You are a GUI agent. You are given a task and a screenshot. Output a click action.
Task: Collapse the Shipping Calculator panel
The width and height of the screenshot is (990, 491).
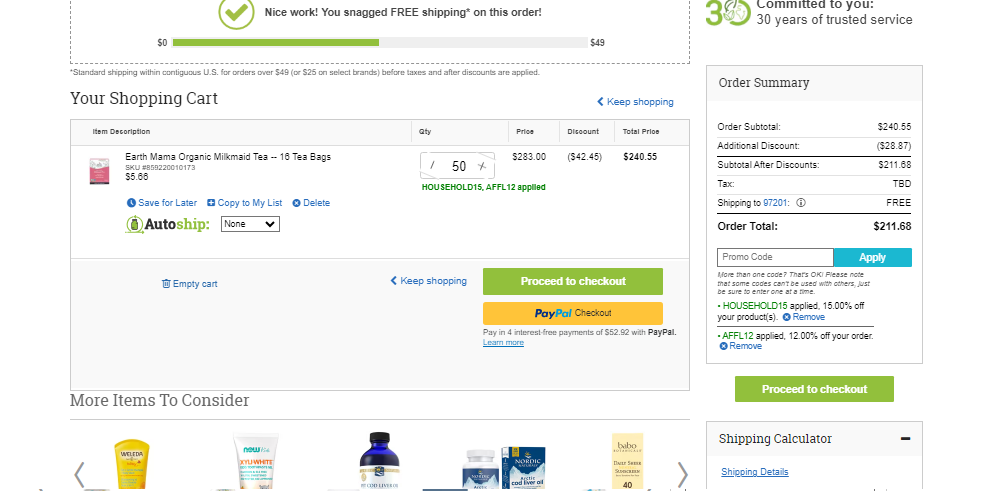(x=905, y=439)
